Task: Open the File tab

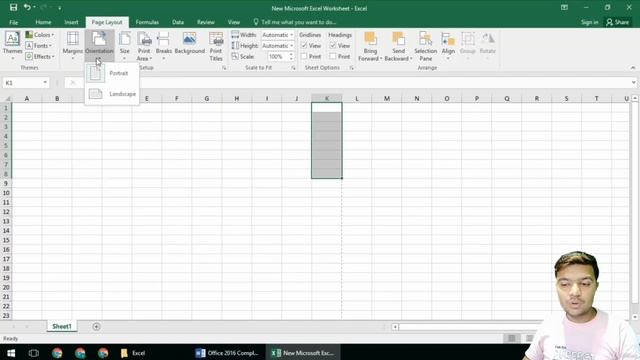Action: (13, 22)
